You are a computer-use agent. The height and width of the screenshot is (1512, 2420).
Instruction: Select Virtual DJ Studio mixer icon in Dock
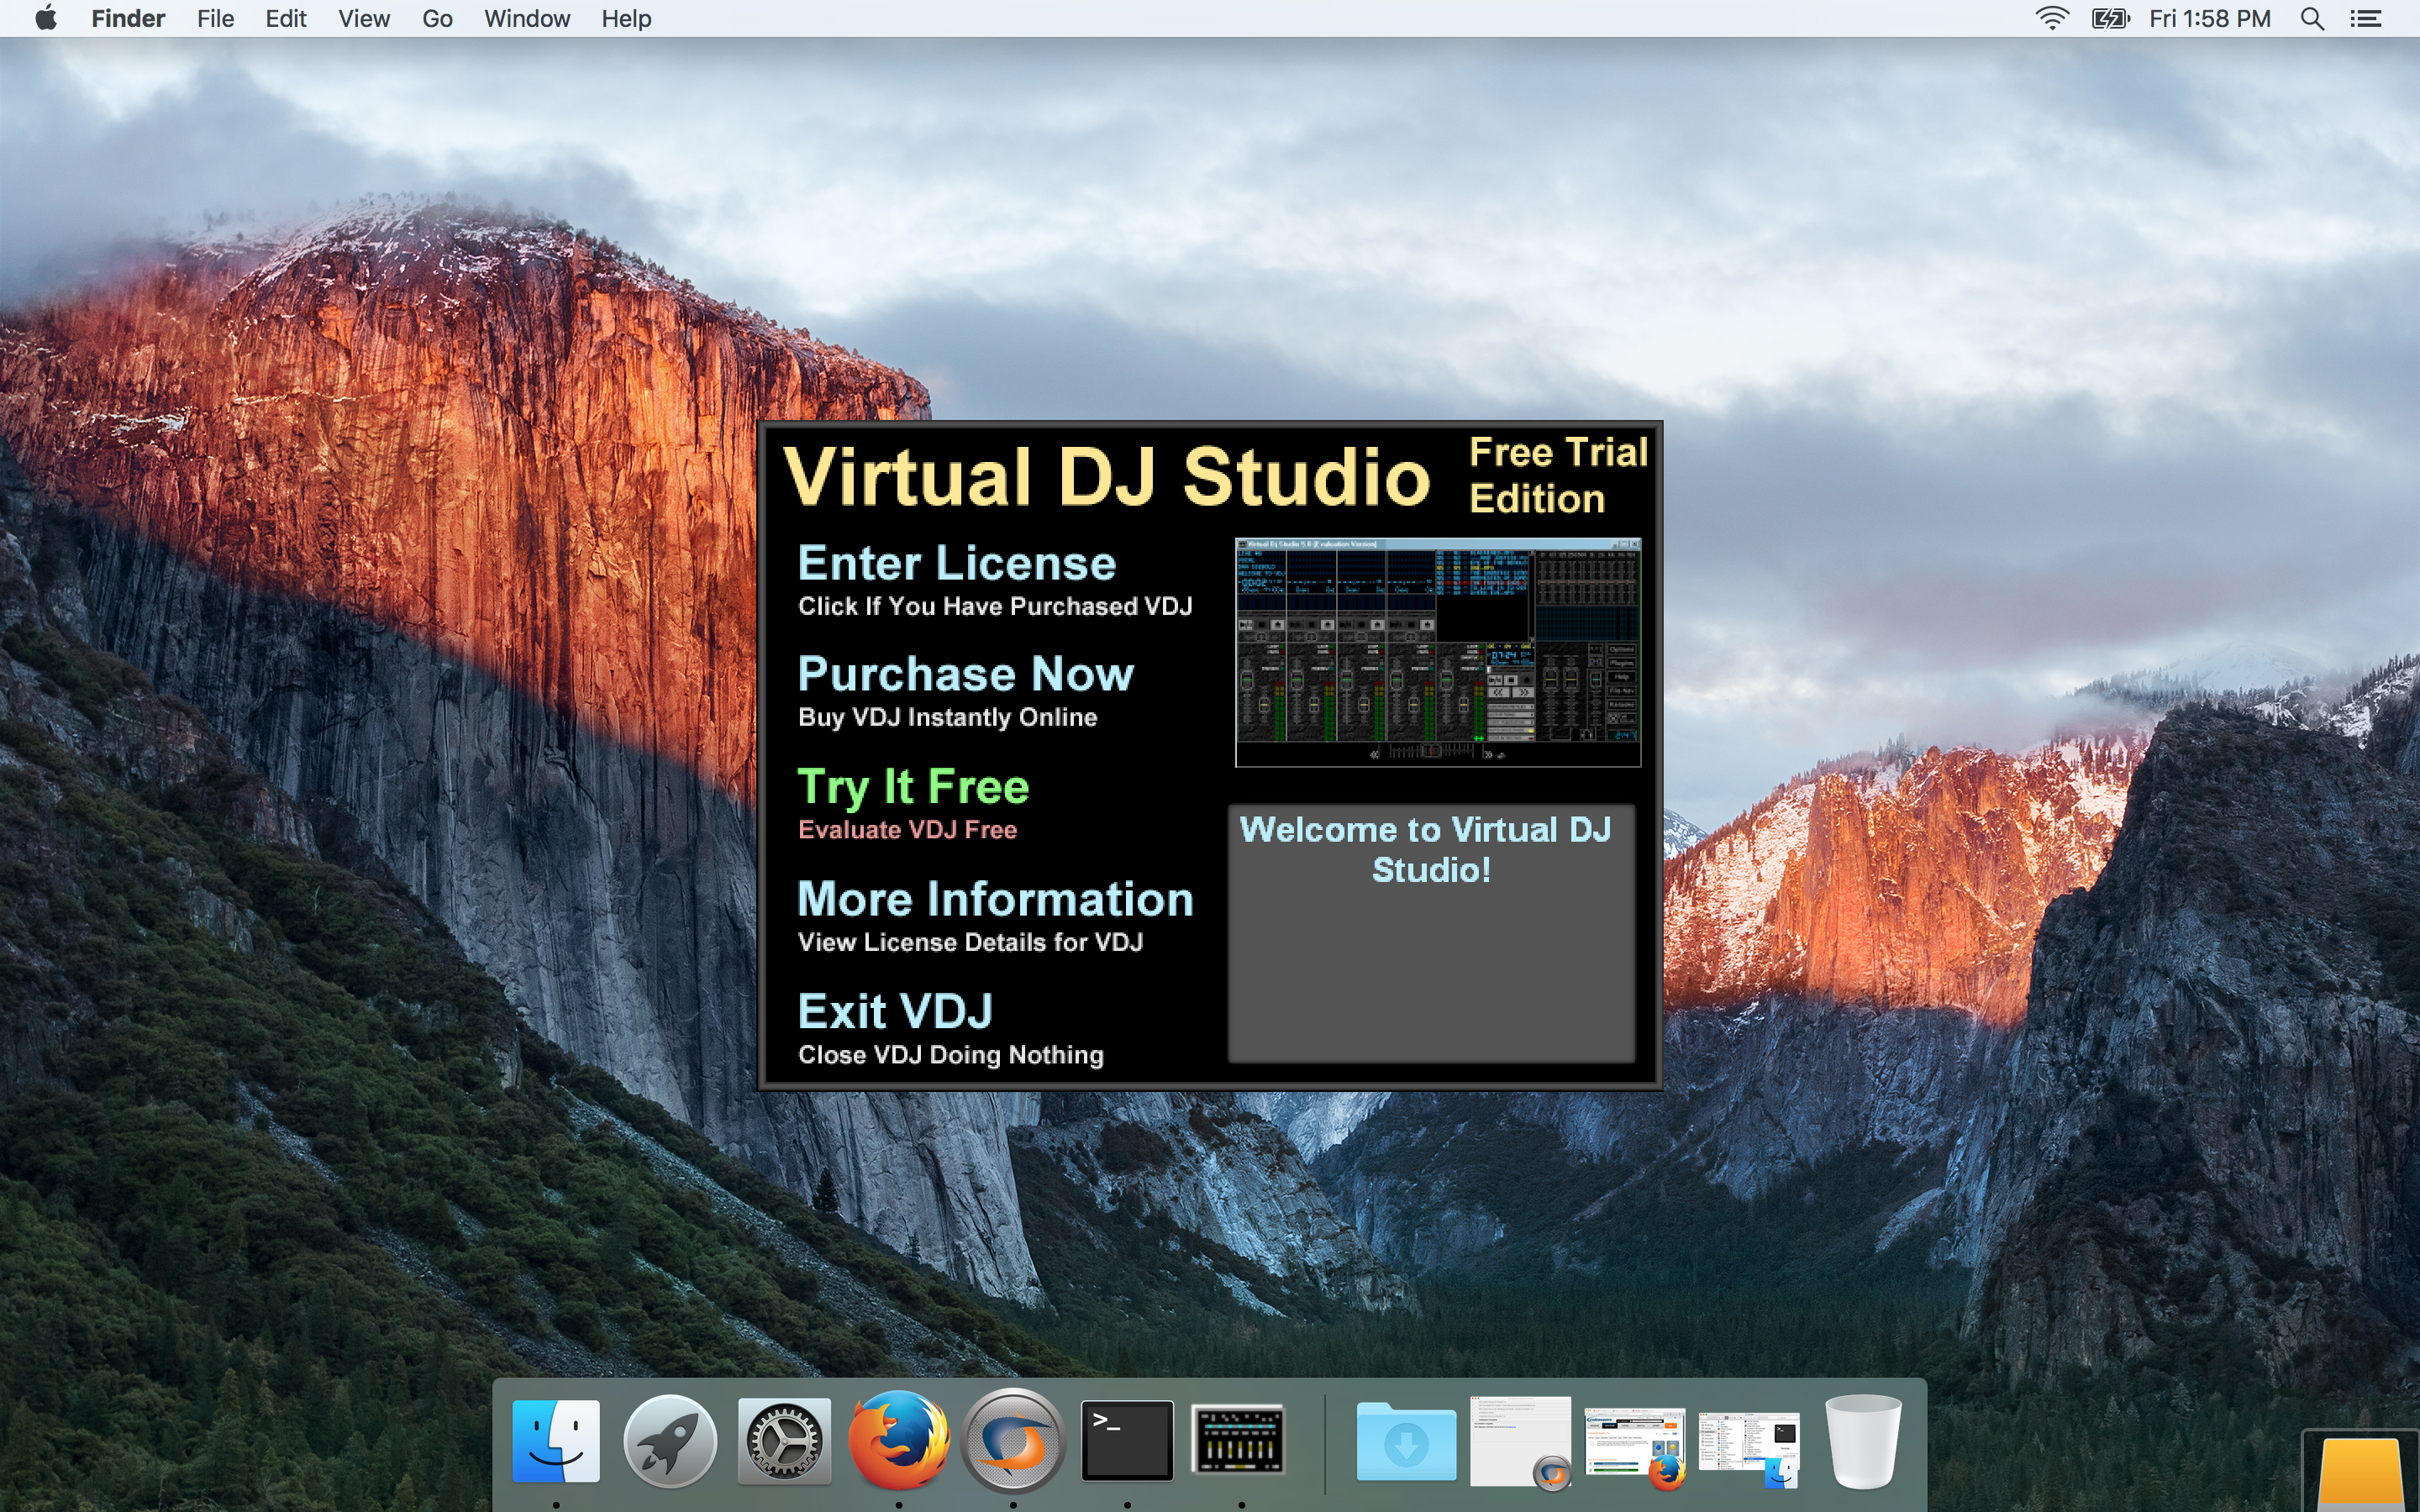coord(1238,1441)
